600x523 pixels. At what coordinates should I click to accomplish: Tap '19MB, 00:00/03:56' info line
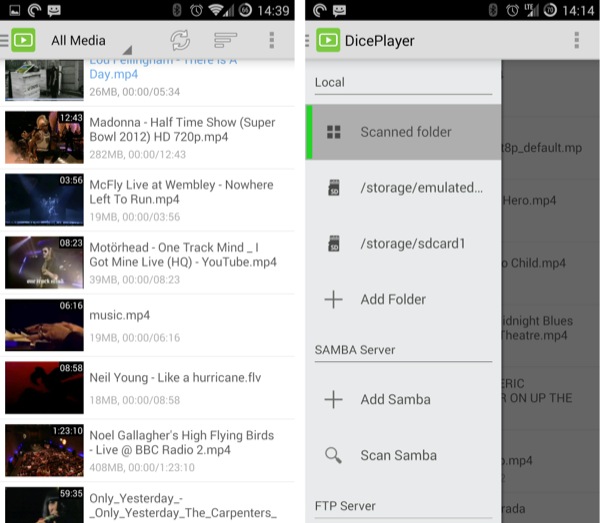pyautogui.click(x=134, y=217)
